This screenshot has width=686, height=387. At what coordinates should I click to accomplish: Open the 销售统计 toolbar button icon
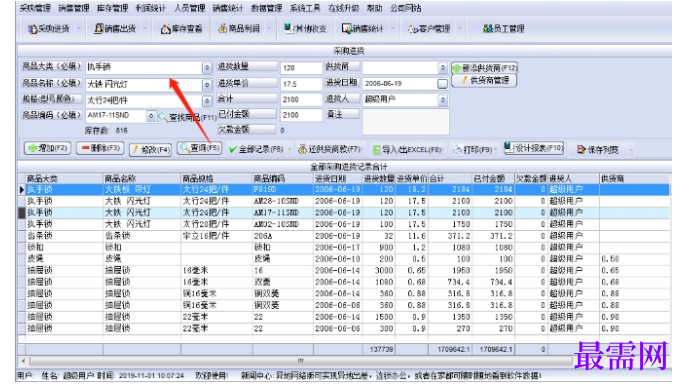pyautogui.click(x=346, y=29)
